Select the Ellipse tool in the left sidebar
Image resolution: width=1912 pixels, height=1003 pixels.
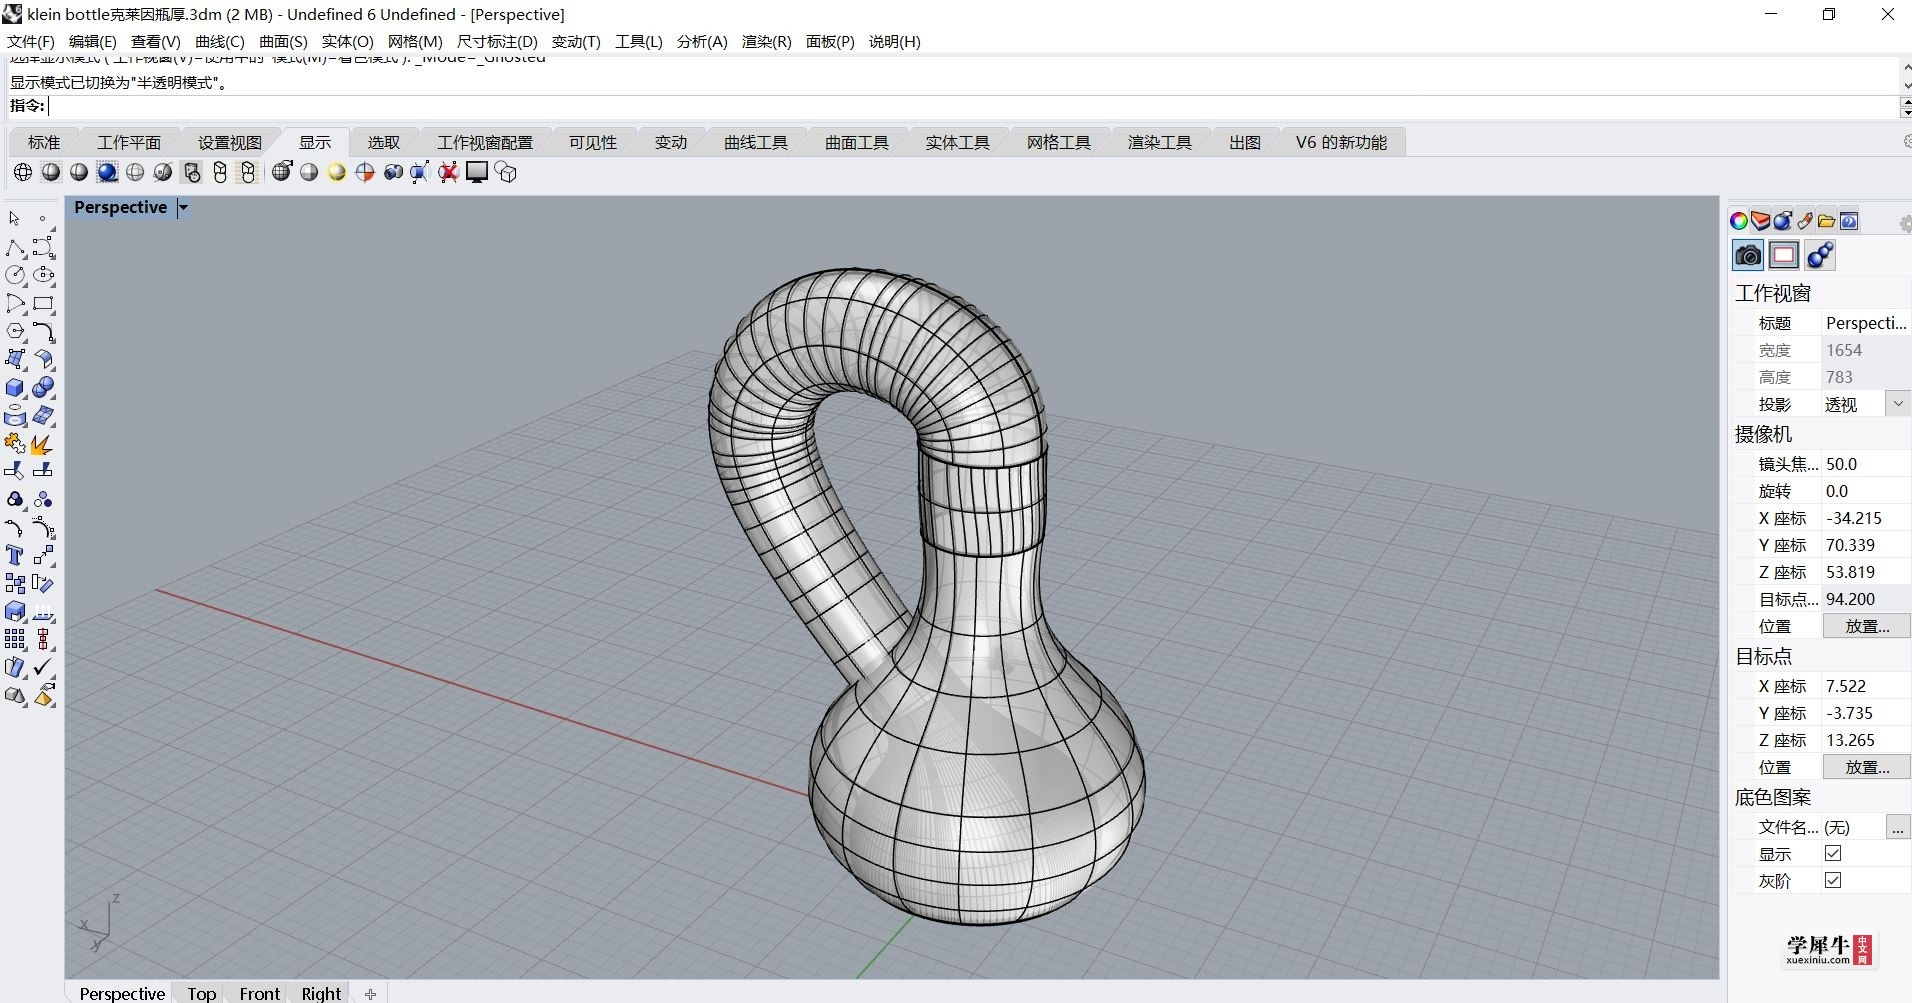(43, 275)
